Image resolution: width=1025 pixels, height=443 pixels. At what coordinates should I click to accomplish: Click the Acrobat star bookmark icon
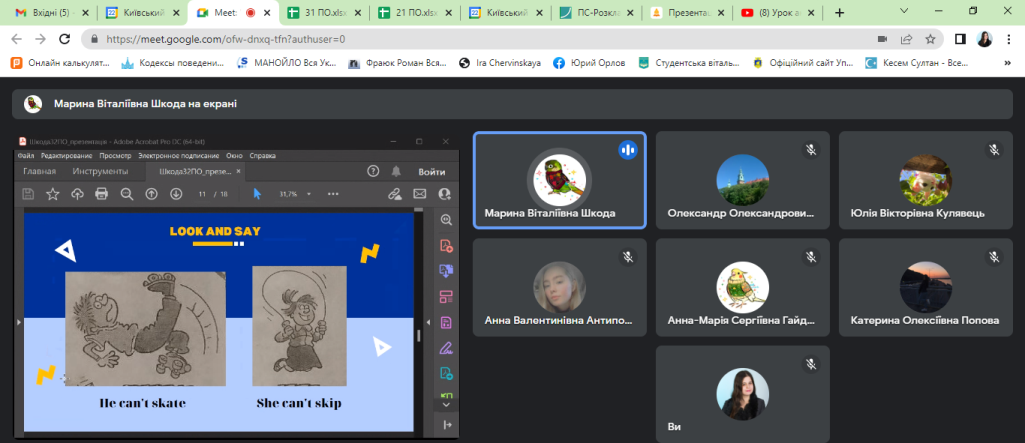53,193
